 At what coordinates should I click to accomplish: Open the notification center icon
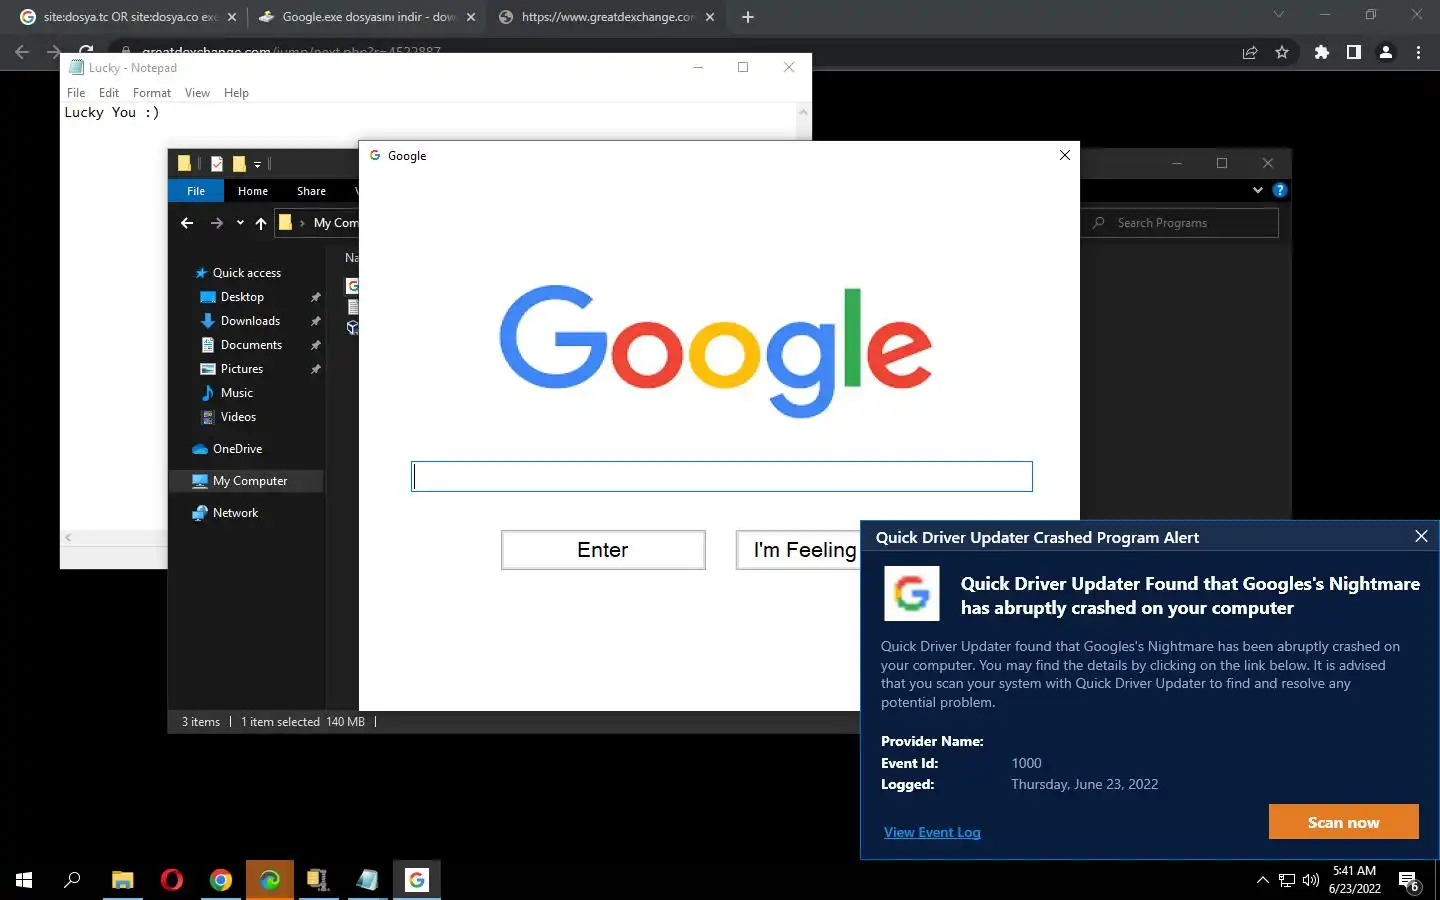click(1409, 881)
